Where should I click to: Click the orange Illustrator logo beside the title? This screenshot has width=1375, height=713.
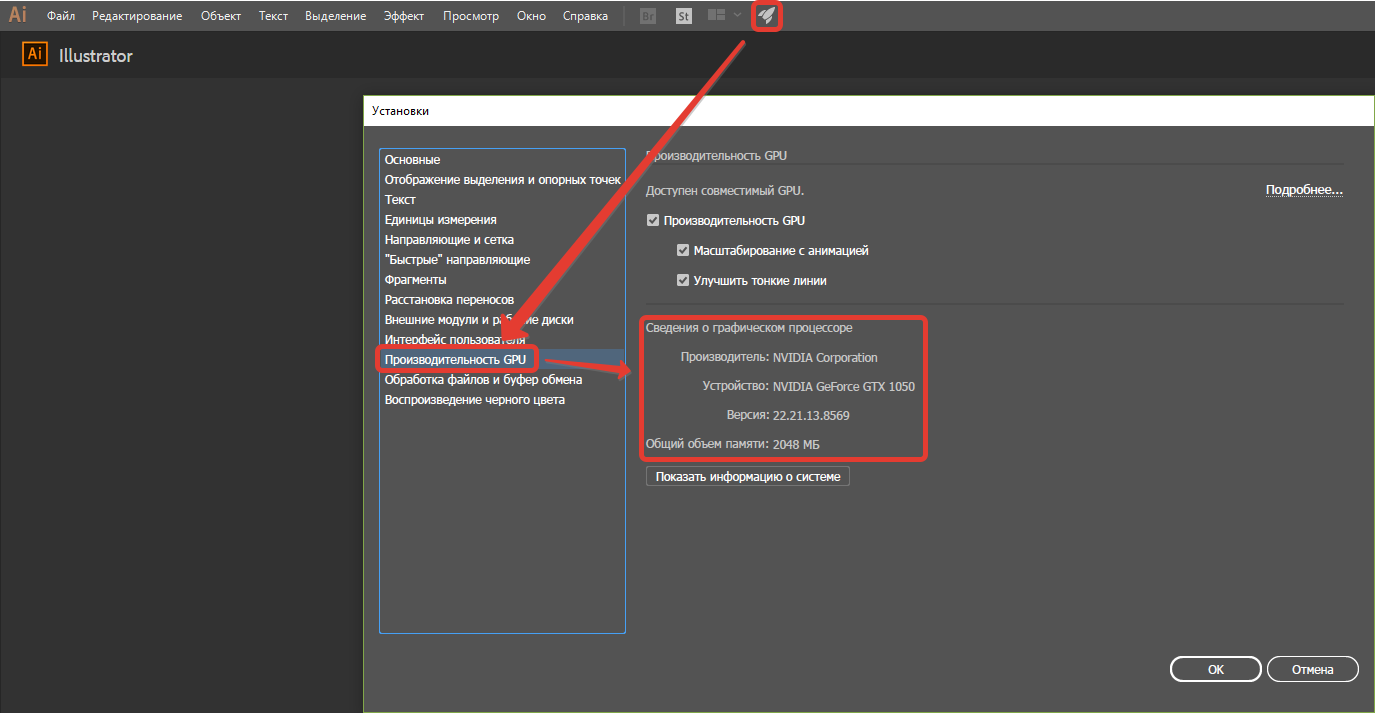35,55
